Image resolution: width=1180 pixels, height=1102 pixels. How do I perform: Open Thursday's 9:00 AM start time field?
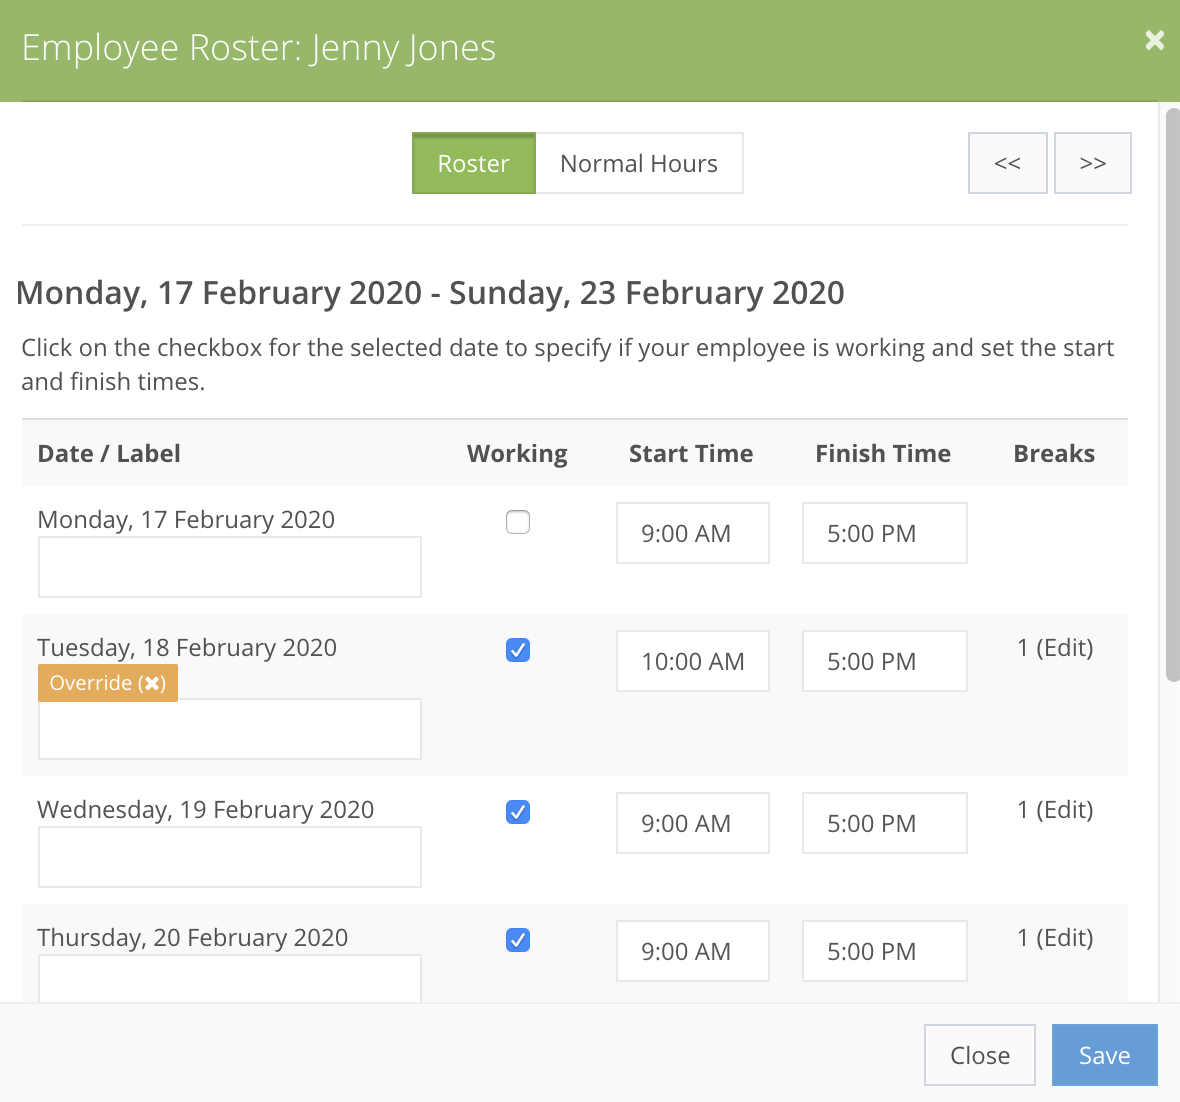[x=692, y=951]
